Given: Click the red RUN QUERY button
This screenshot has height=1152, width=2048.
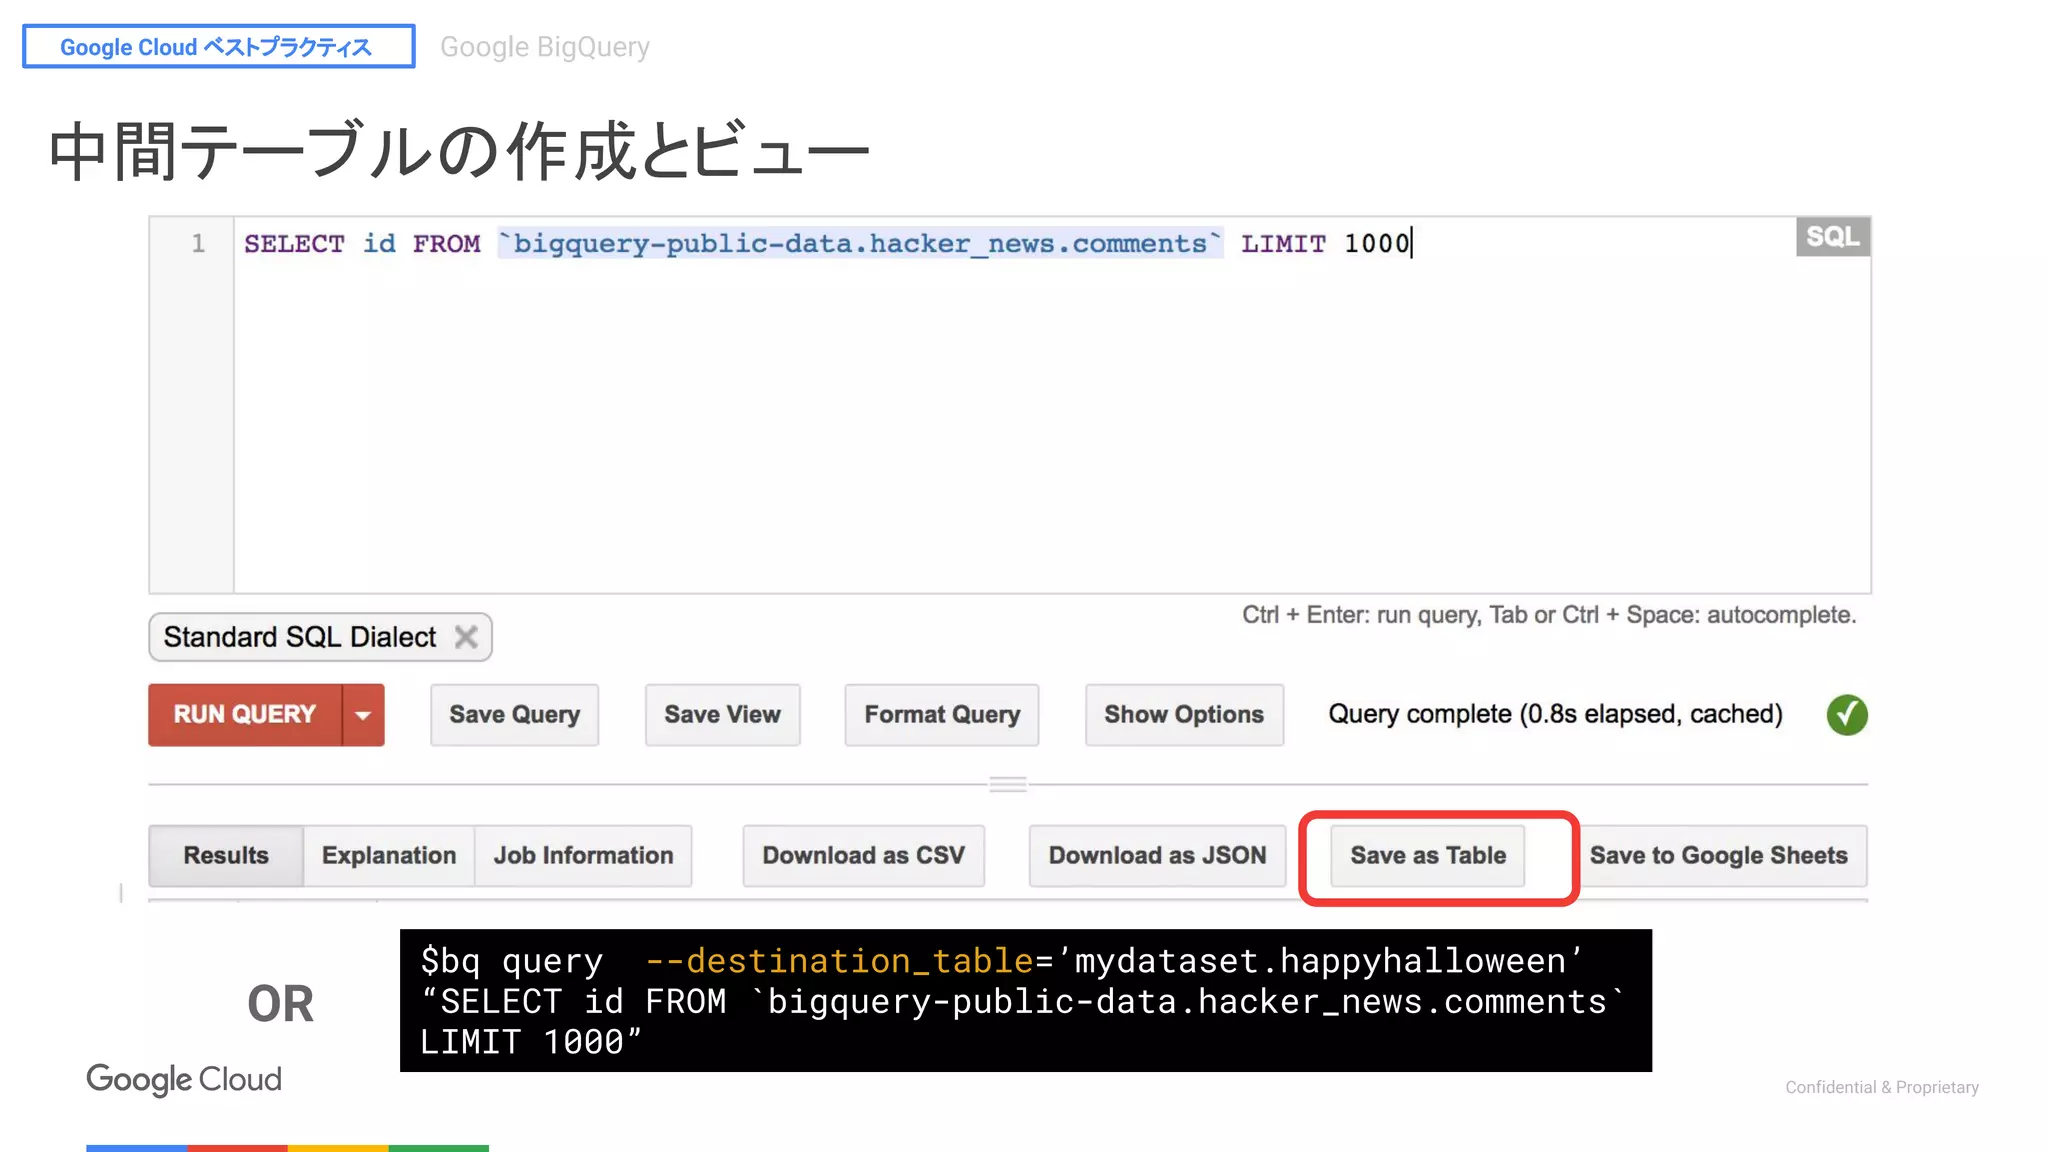Looking at the screenshot, I should pyautogui.click(x=245, y=714).
